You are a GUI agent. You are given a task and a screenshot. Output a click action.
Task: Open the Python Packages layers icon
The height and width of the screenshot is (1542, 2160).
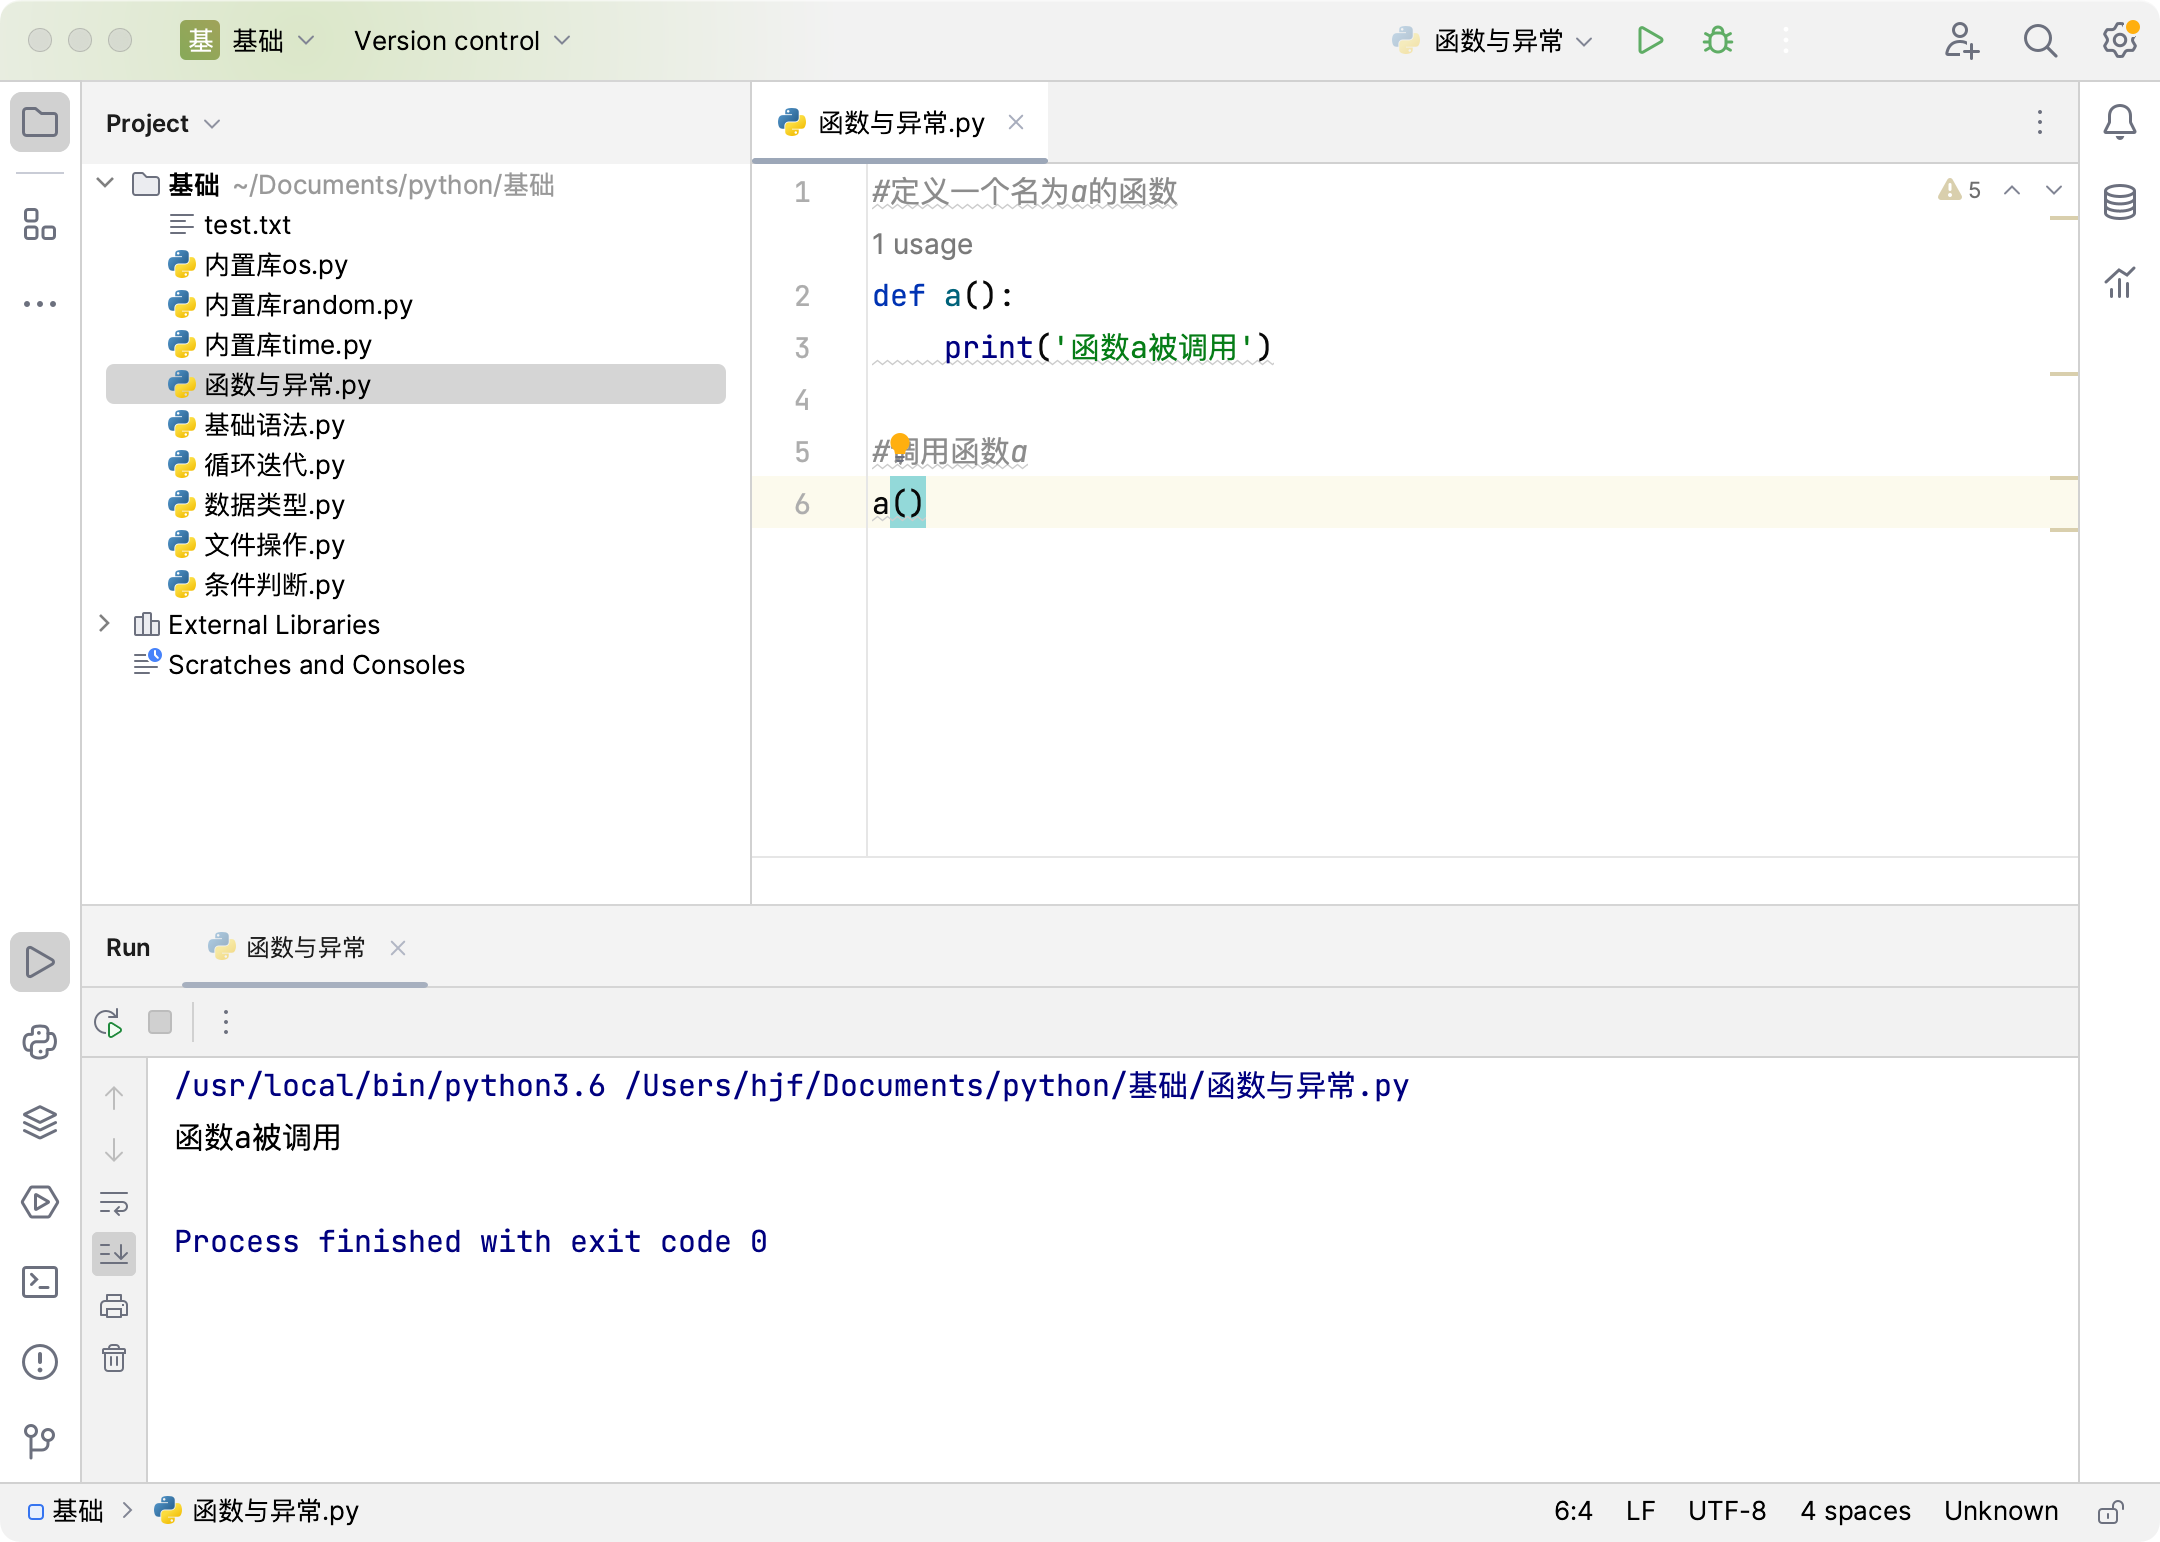(40, 1122)
